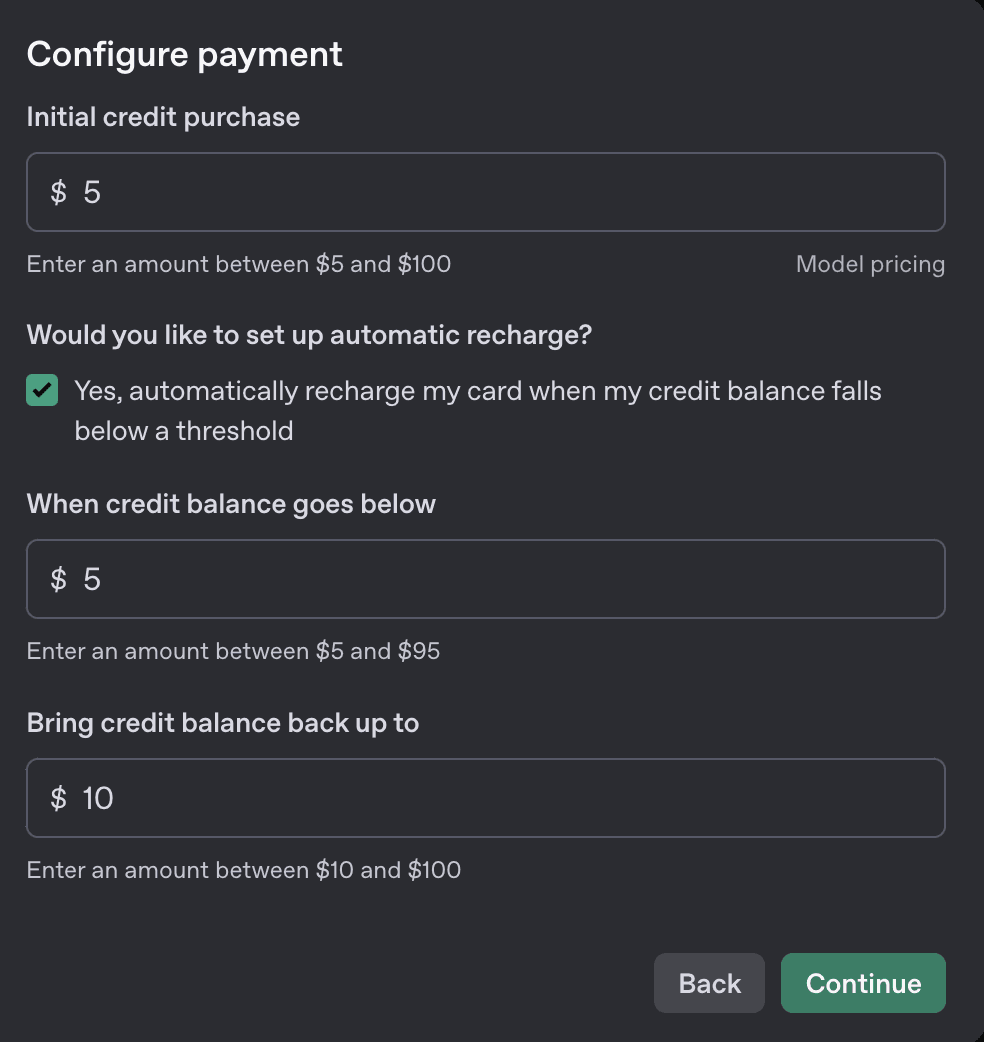984x1042 pixels.
Task: Open the Model pricing link
Action: pos(870,264)
